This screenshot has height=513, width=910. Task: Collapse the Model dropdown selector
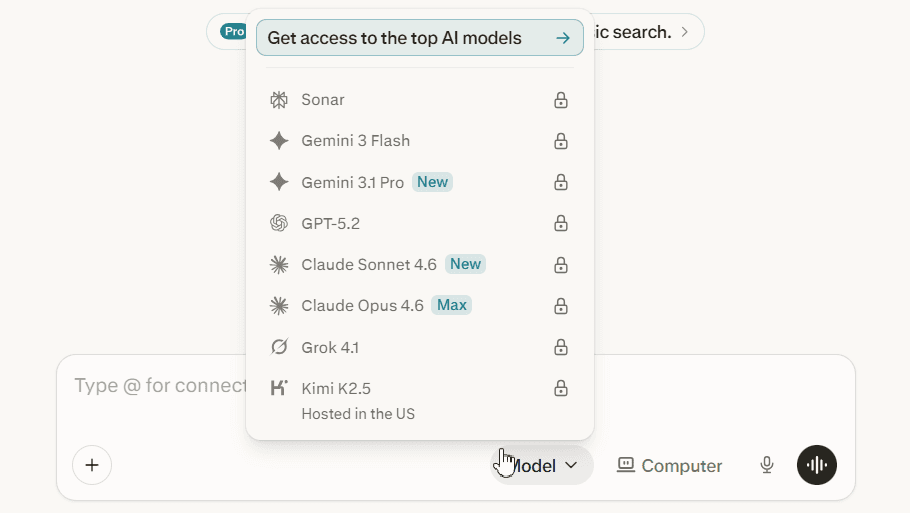coord(544,465)
